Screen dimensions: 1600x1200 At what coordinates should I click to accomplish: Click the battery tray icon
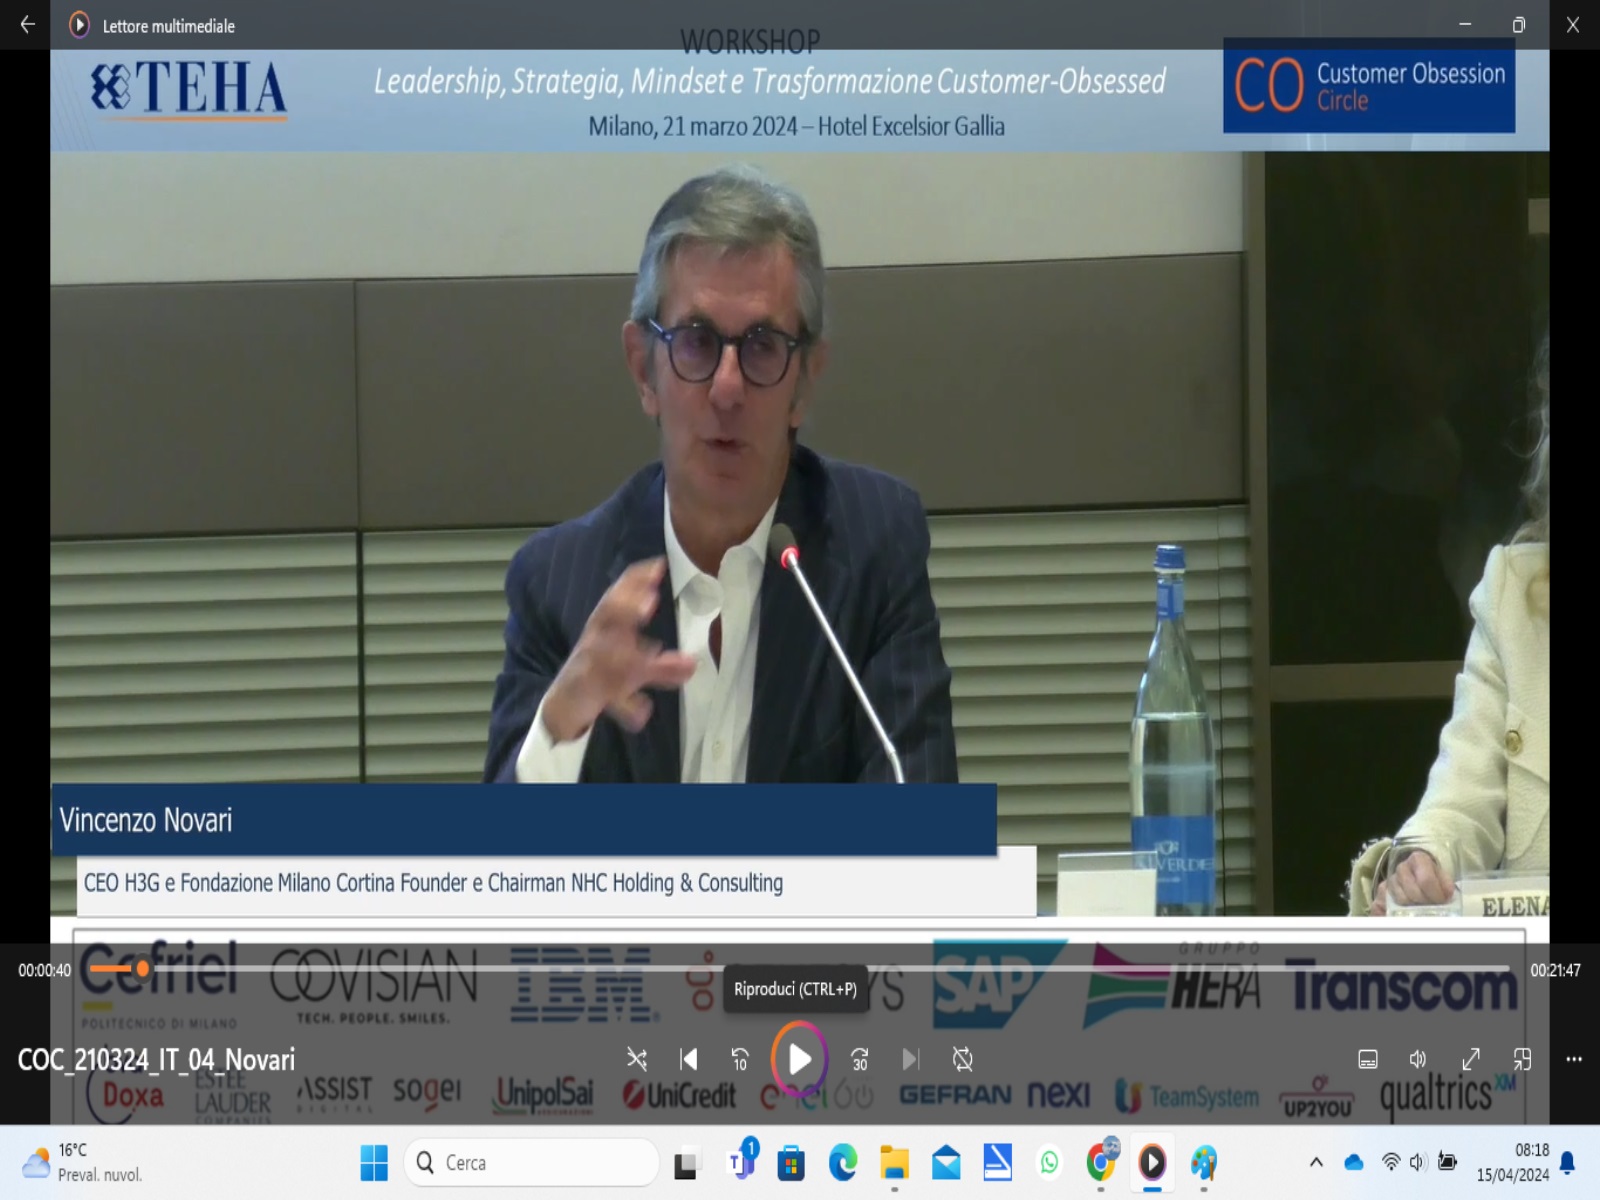(1447, 1162)
